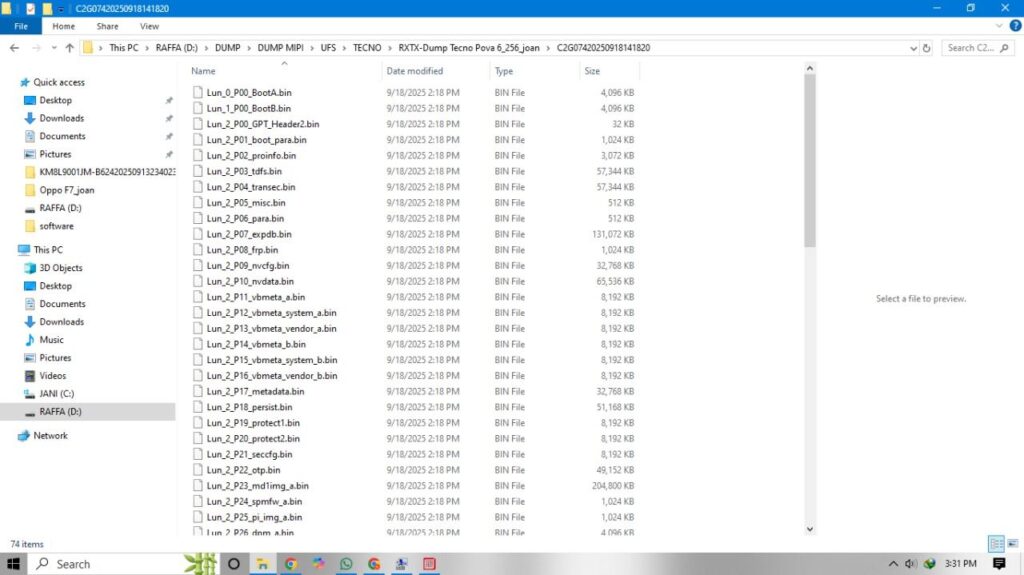
Task: Expand the ribbon with the chevron arrow
Action: (x=999, y=26)
